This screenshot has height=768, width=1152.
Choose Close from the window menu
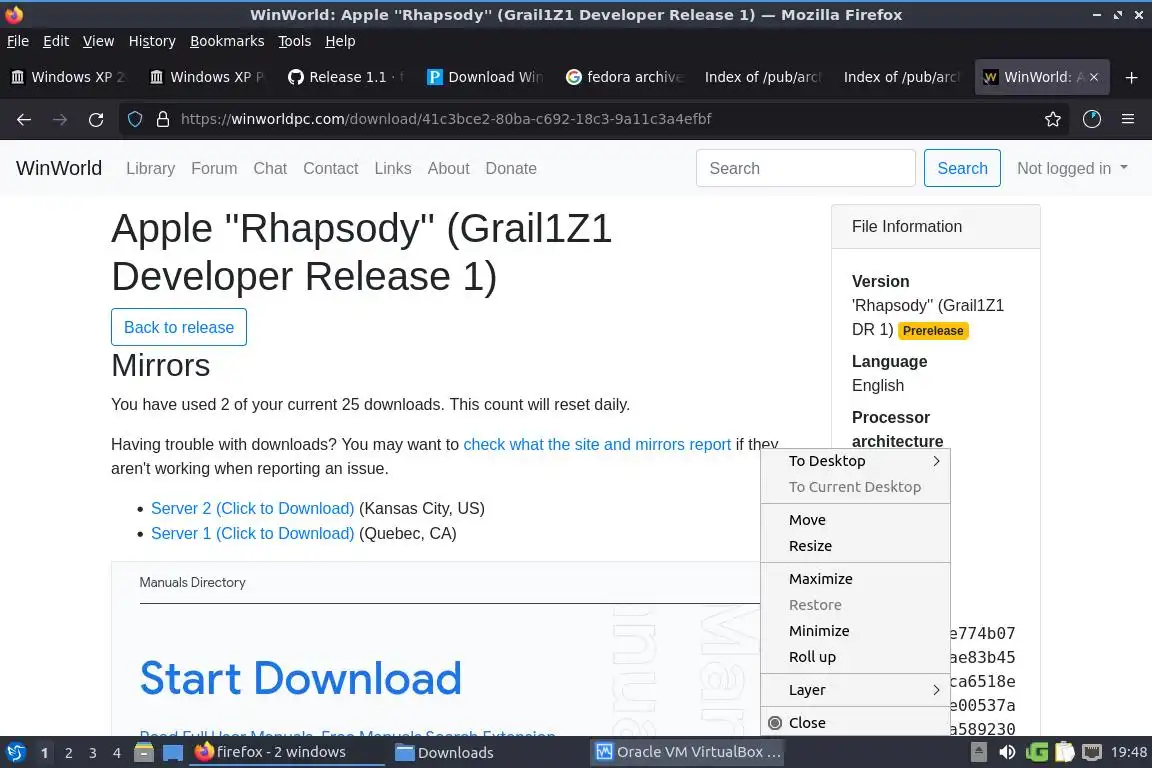pyautogui.click(x=855, y=722)
